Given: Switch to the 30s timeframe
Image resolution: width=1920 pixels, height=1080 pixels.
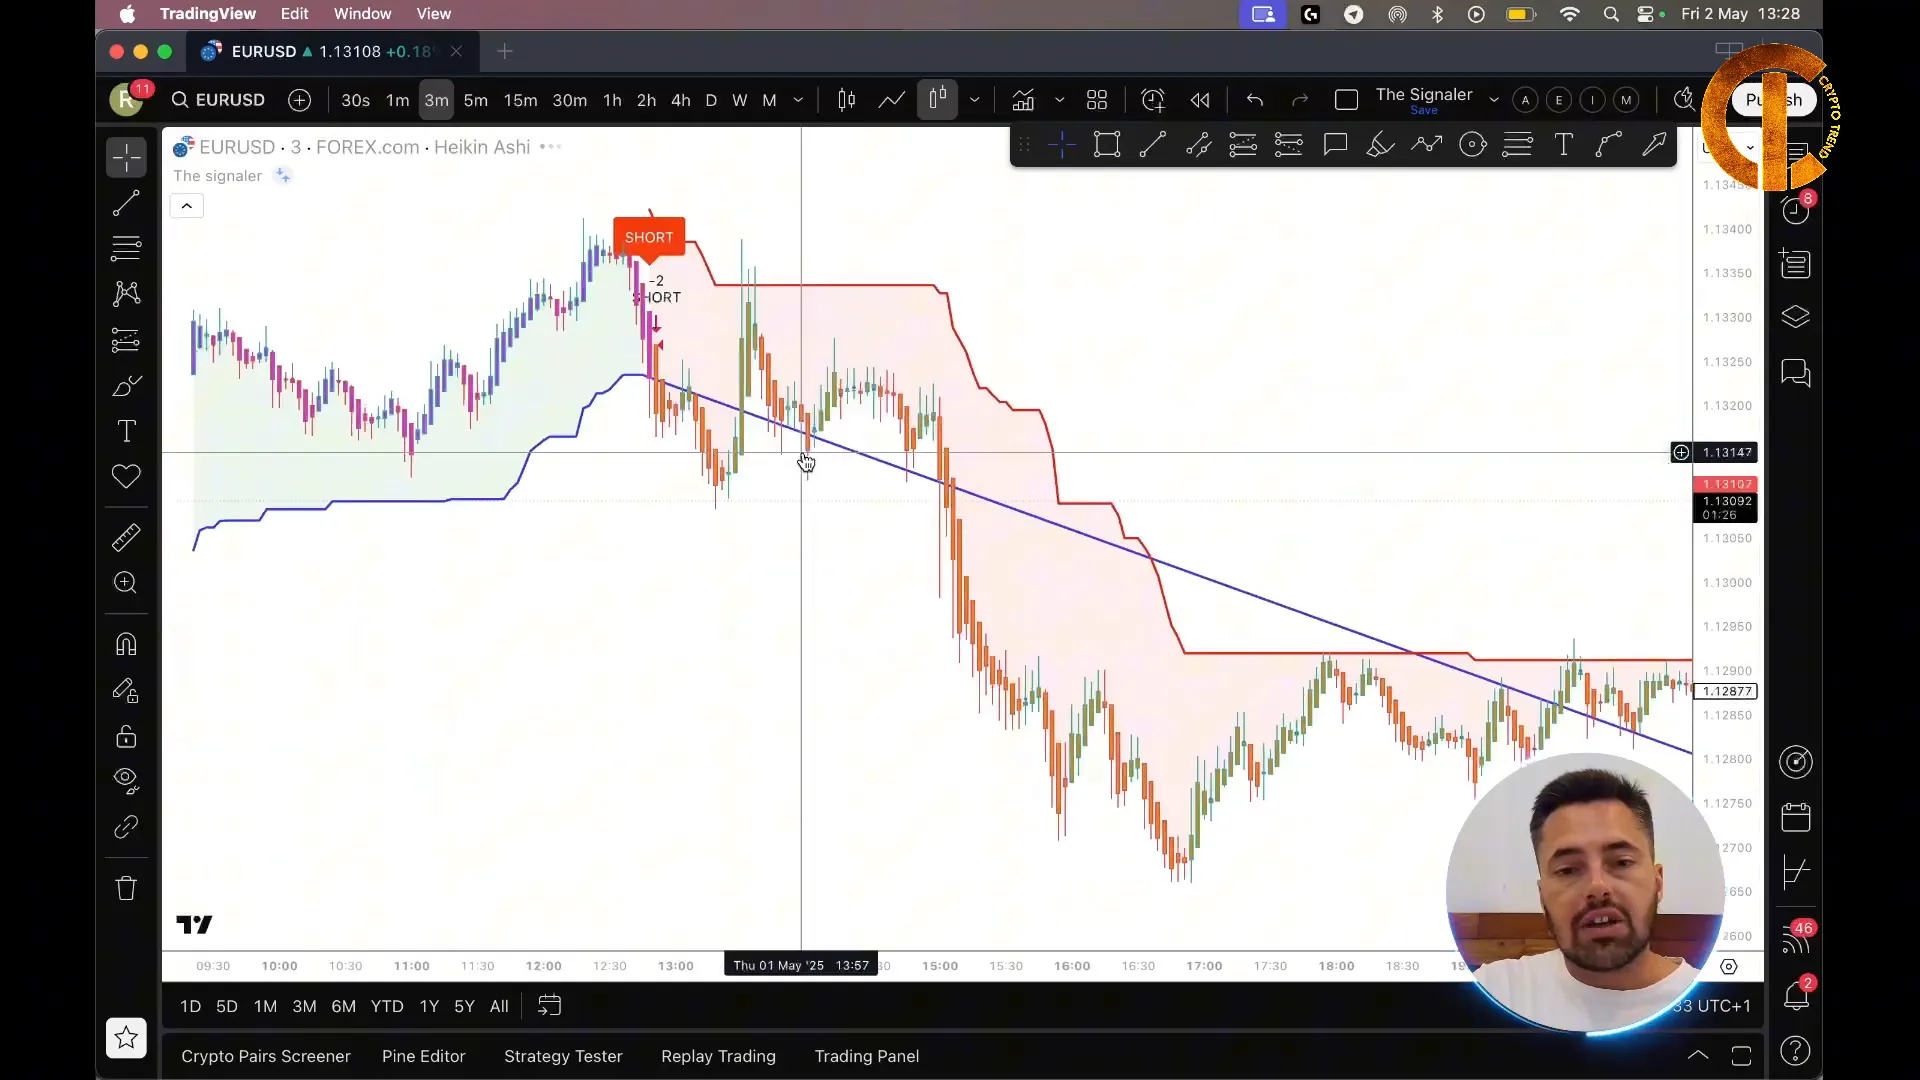Looking at the screenshot, I should tap(355, 100).
